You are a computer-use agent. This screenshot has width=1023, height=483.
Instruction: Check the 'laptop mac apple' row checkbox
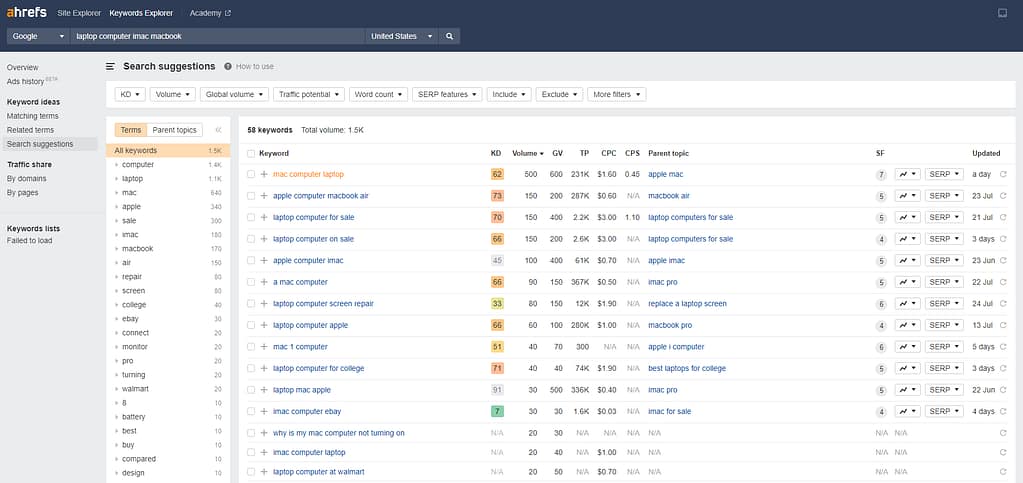[251, 390]
